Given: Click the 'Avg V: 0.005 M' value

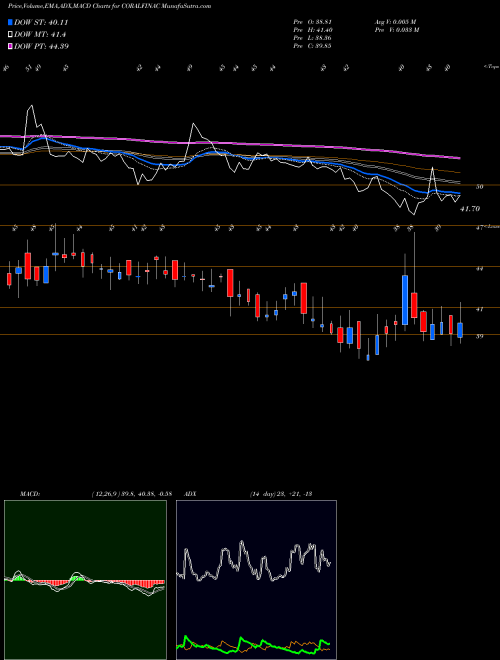Looking at the screenshot, I should point(395,21).
